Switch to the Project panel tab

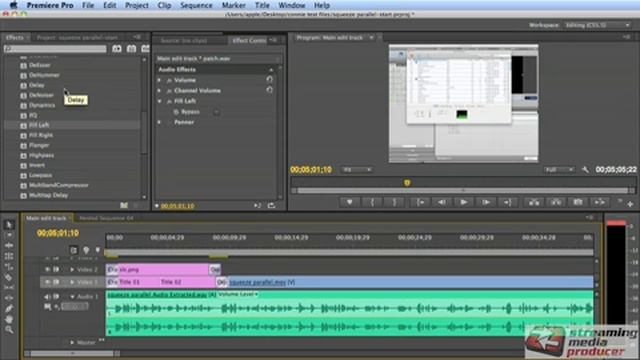point(77,38)
